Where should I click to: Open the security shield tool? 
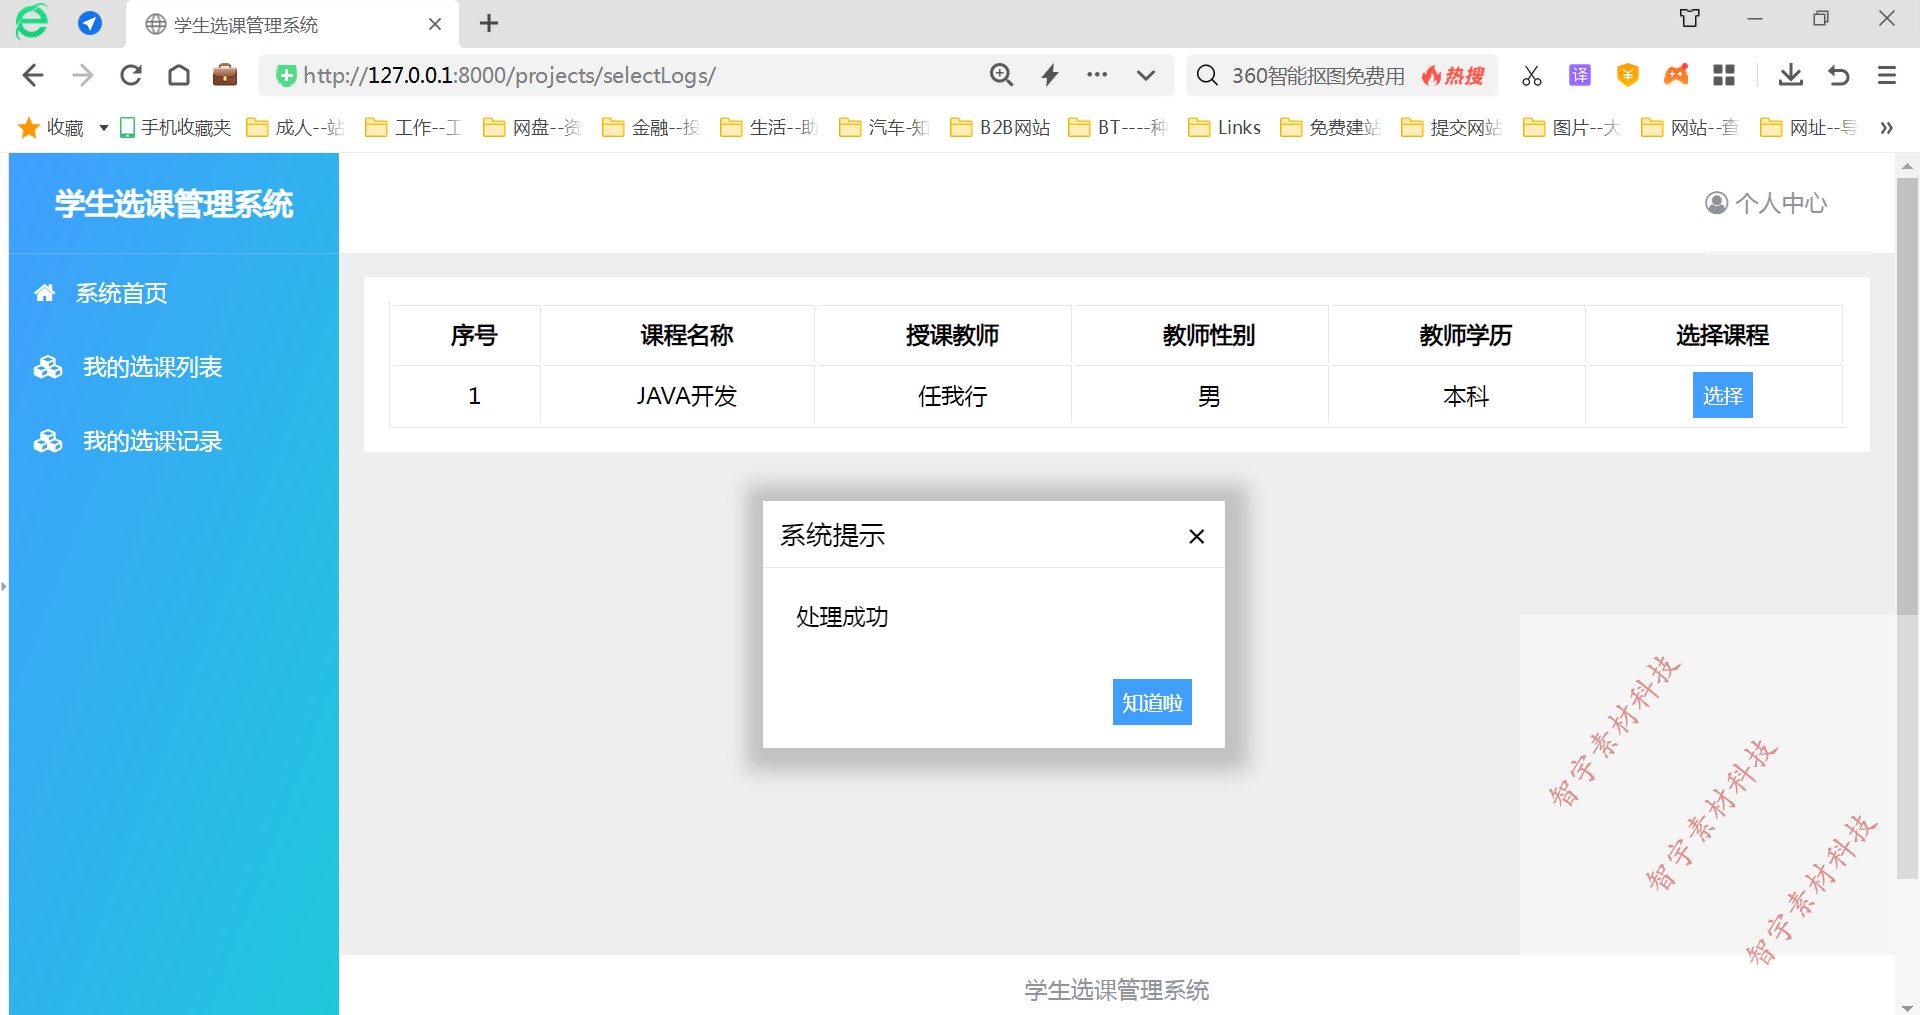[x=1627, y=75]
